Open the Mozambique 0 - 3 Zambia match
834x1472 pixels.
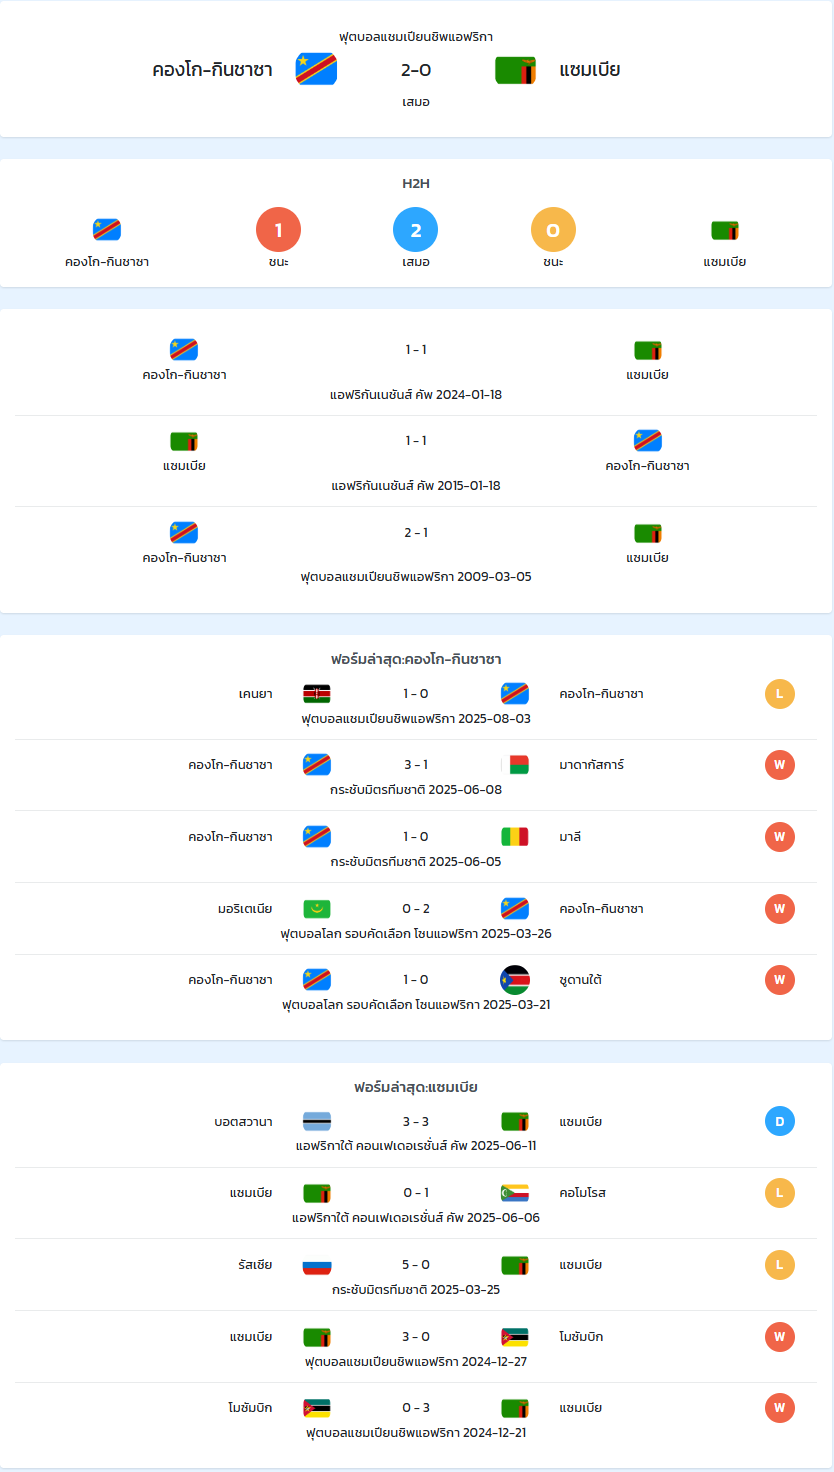click(416, 1419)
